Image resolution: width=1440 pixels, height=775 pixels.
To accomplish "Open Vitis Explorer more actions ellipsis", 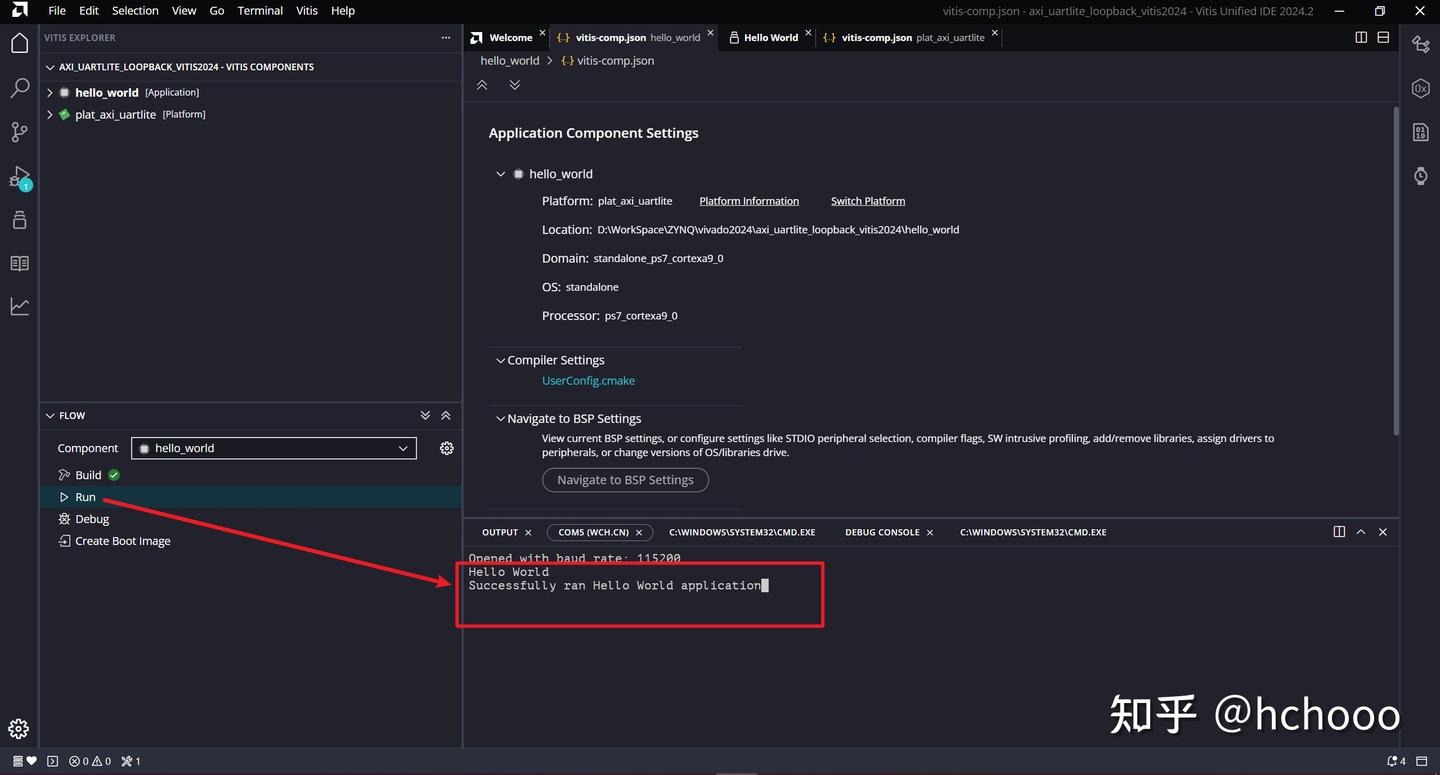I will pyautogui.click(x=446, y=38).
